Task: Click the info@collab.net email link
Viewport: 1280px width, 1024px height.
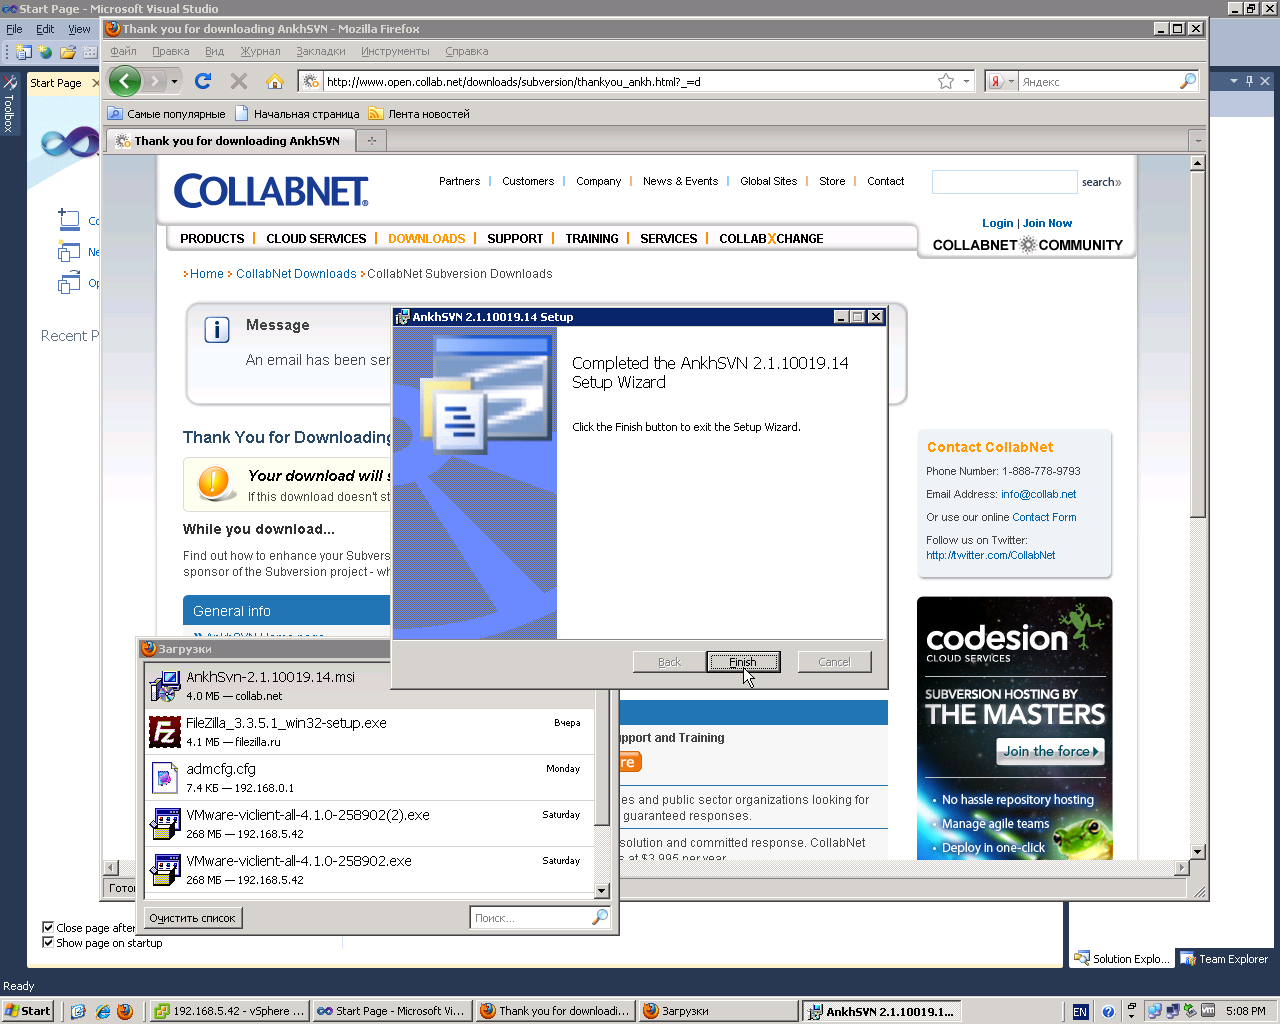Action: coord(1039,494)
